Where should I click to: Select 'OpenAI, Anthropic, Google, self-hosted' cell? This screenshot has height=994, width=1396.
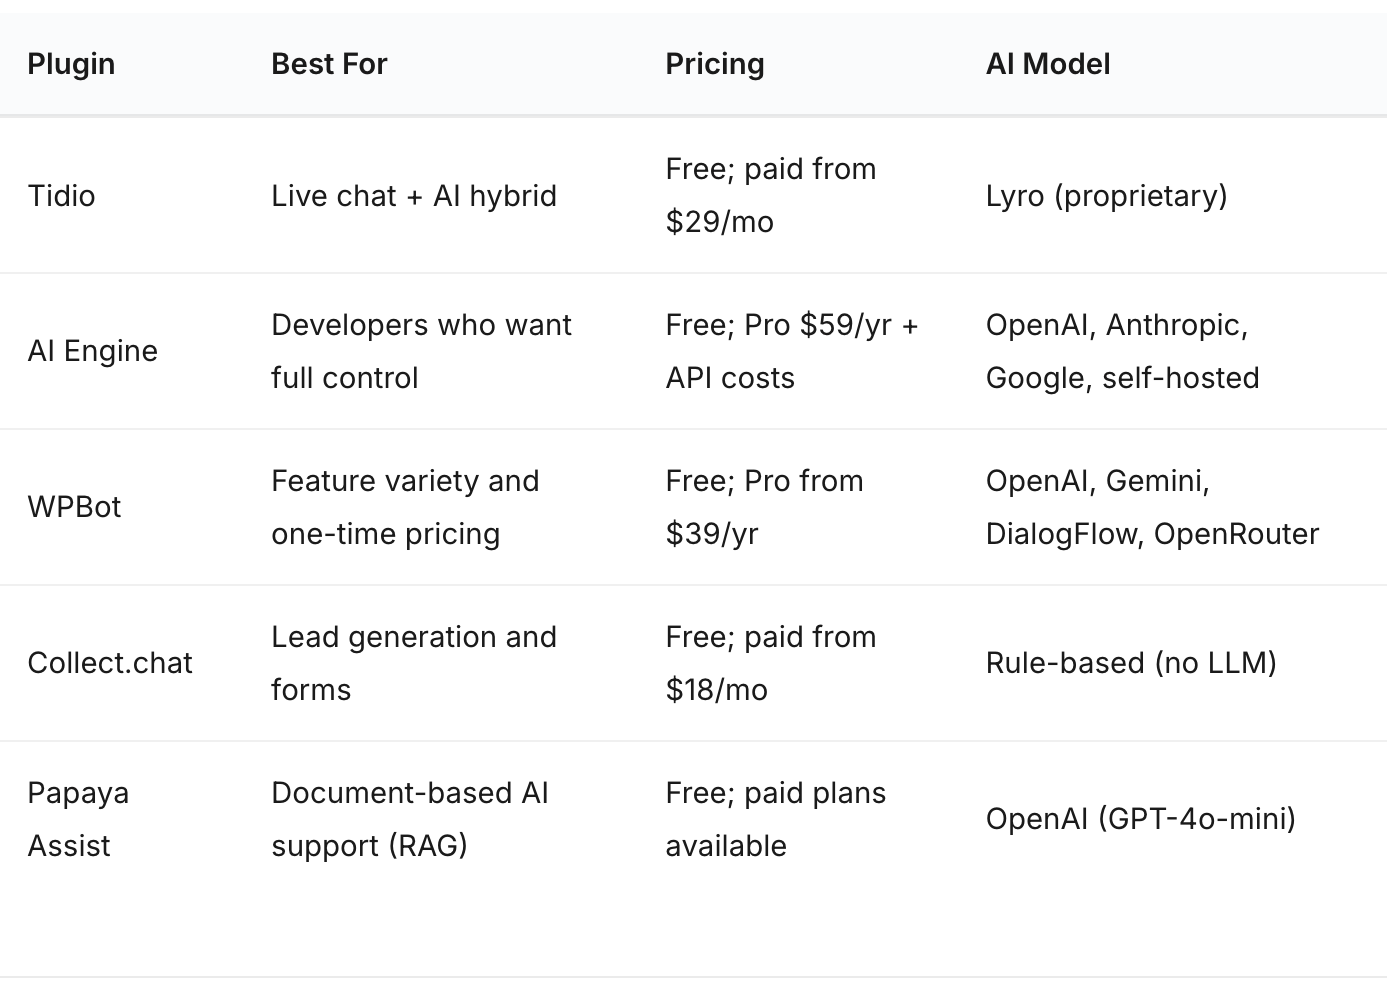(1122, 351)
